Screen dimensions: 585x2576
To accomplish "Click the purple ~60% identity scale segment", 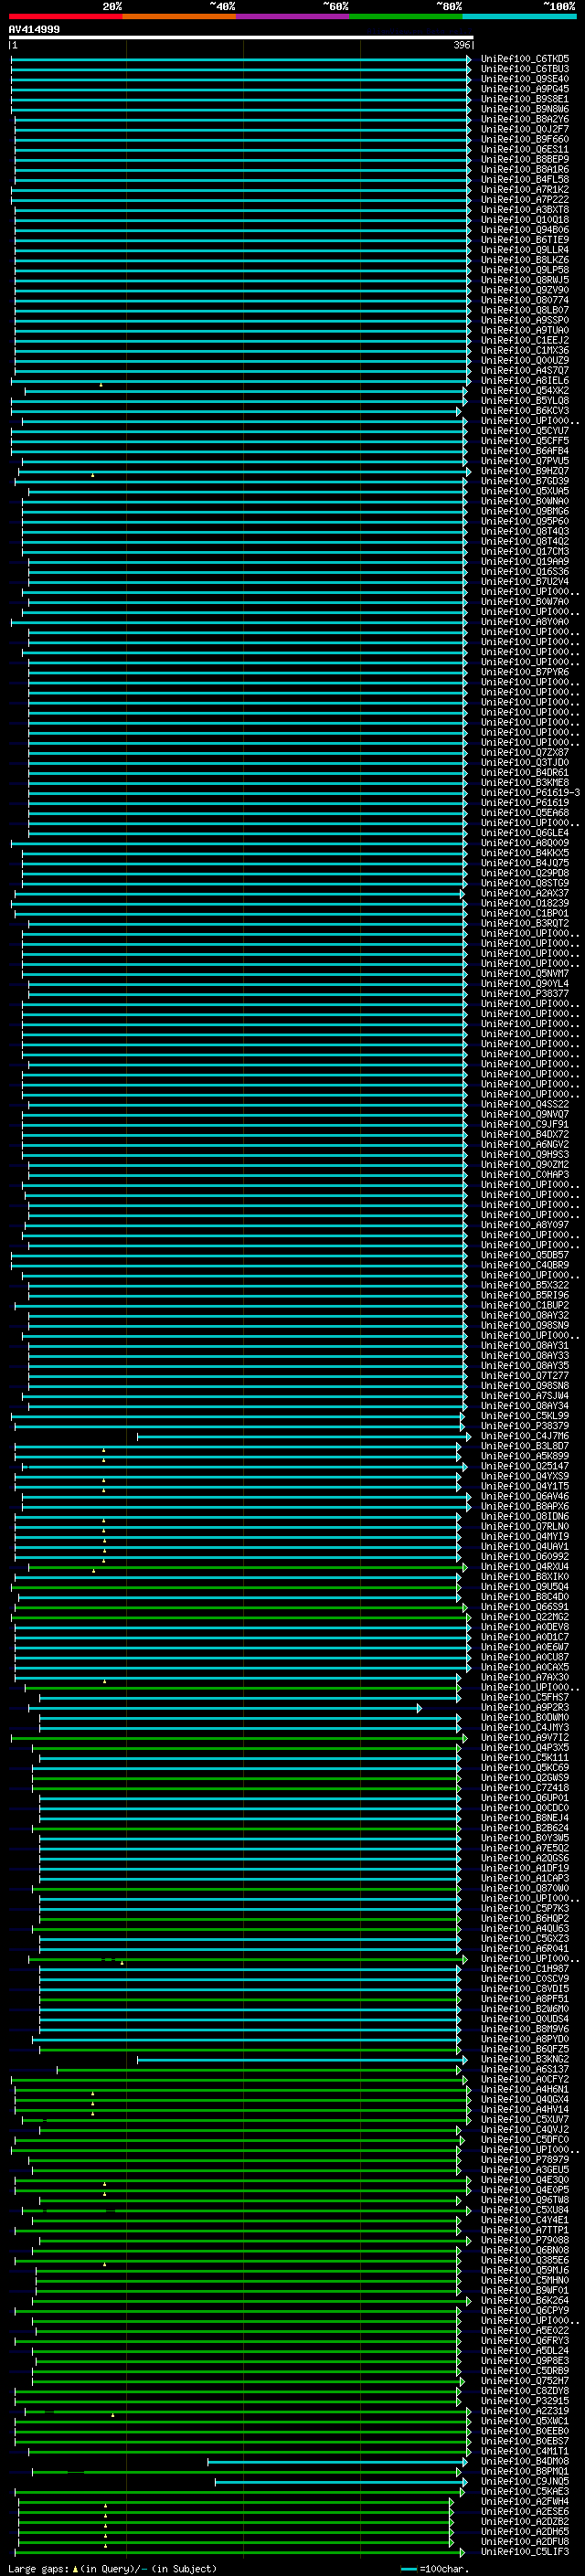I will point(293,16).
